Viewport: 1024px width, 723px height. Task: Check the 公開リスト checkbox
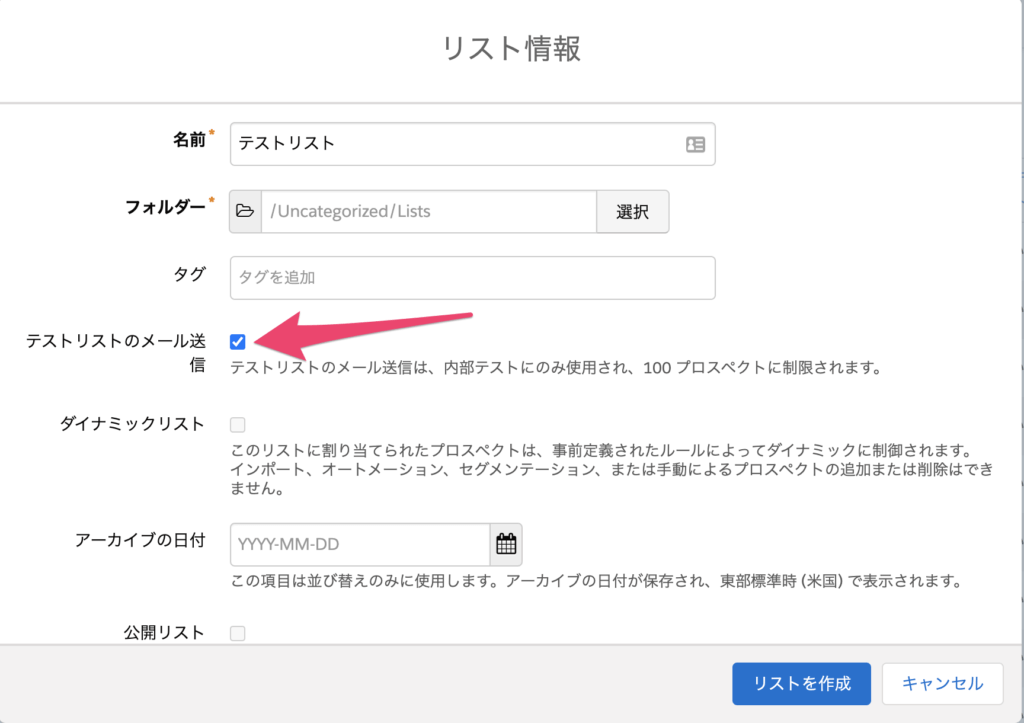click(237, 632)
